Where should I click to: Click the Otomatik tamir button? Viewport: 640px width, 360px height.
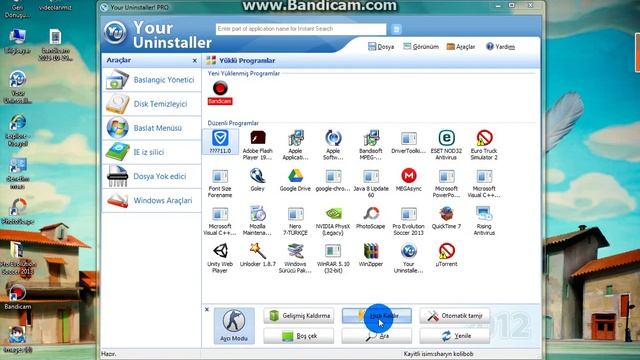click(x=455, y=316)
